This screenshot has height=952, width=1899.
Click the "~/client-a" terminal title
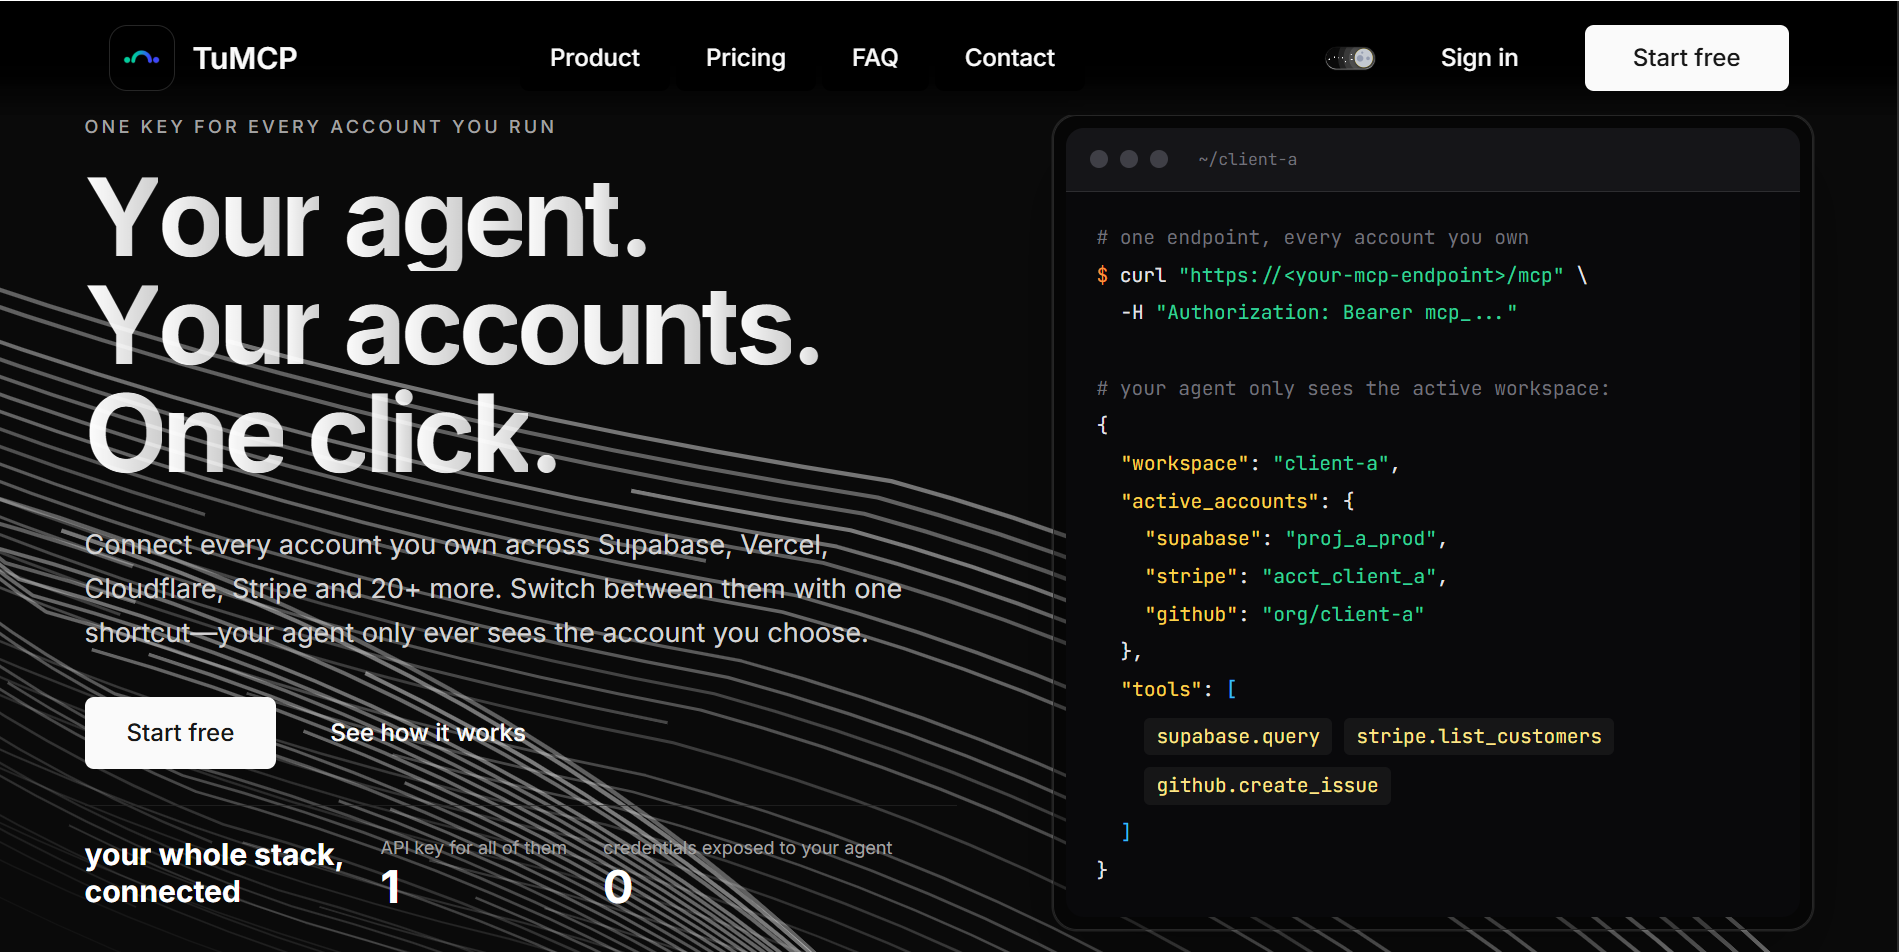tap(1247, 160)
